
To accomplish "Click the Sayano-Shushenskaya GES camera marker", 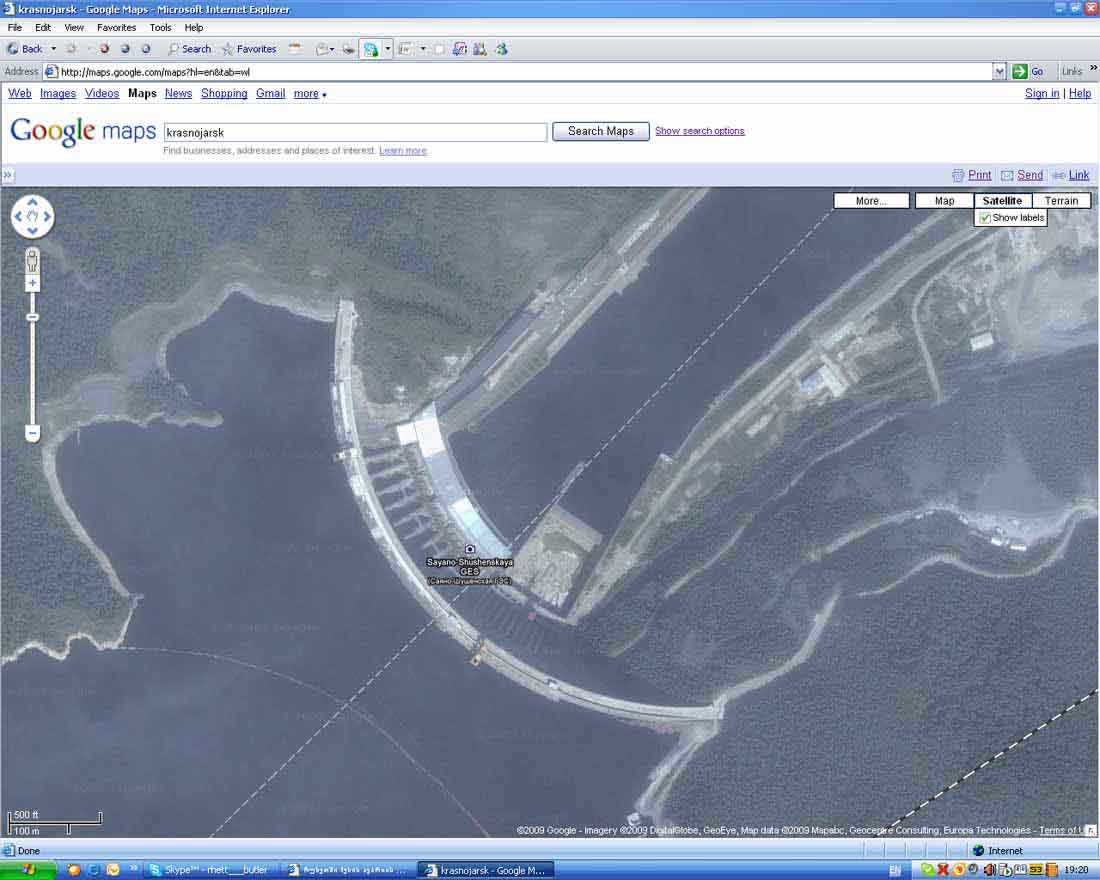I will click(470, 549).
